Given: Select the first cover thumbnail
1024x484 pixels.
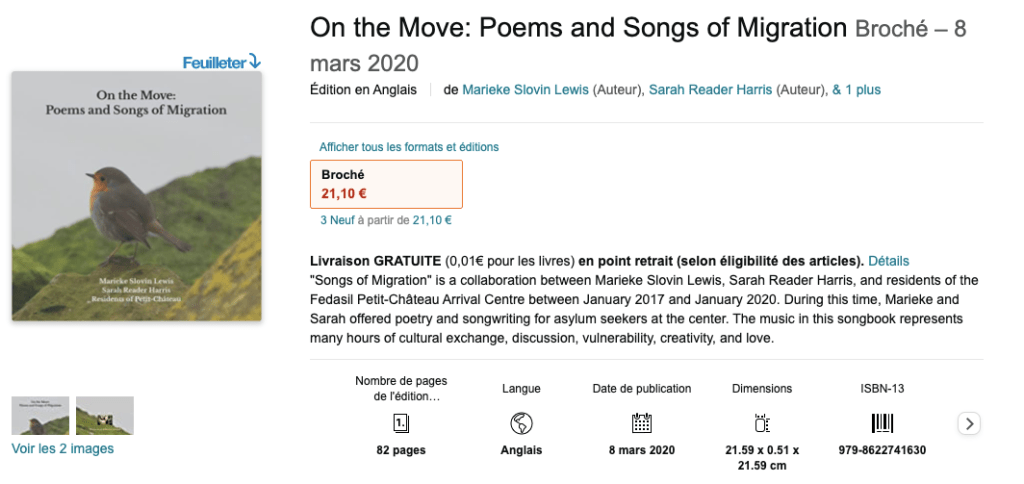Looking at the screenshot, I should click(40, 415).
